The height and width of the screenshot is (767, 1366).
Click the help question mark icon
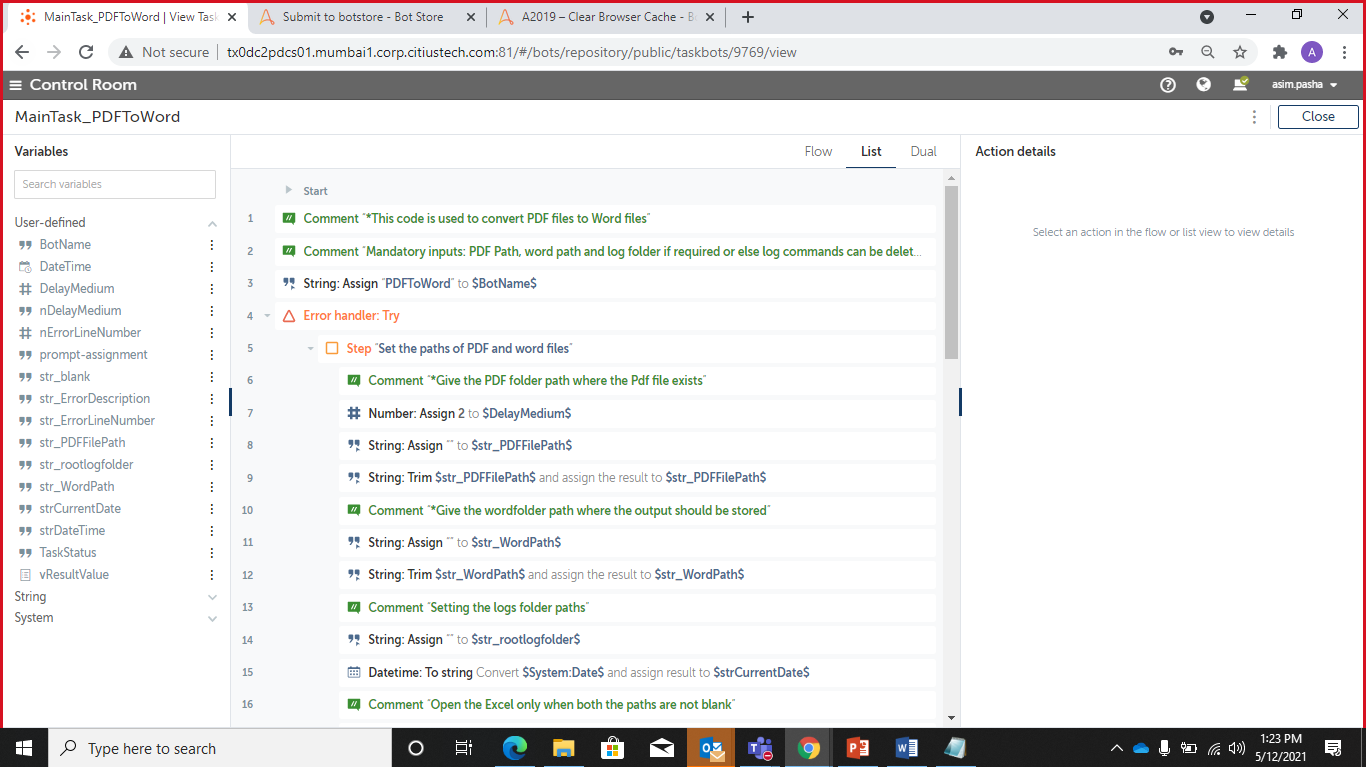pyautogui.click(x=1167, y=85)
